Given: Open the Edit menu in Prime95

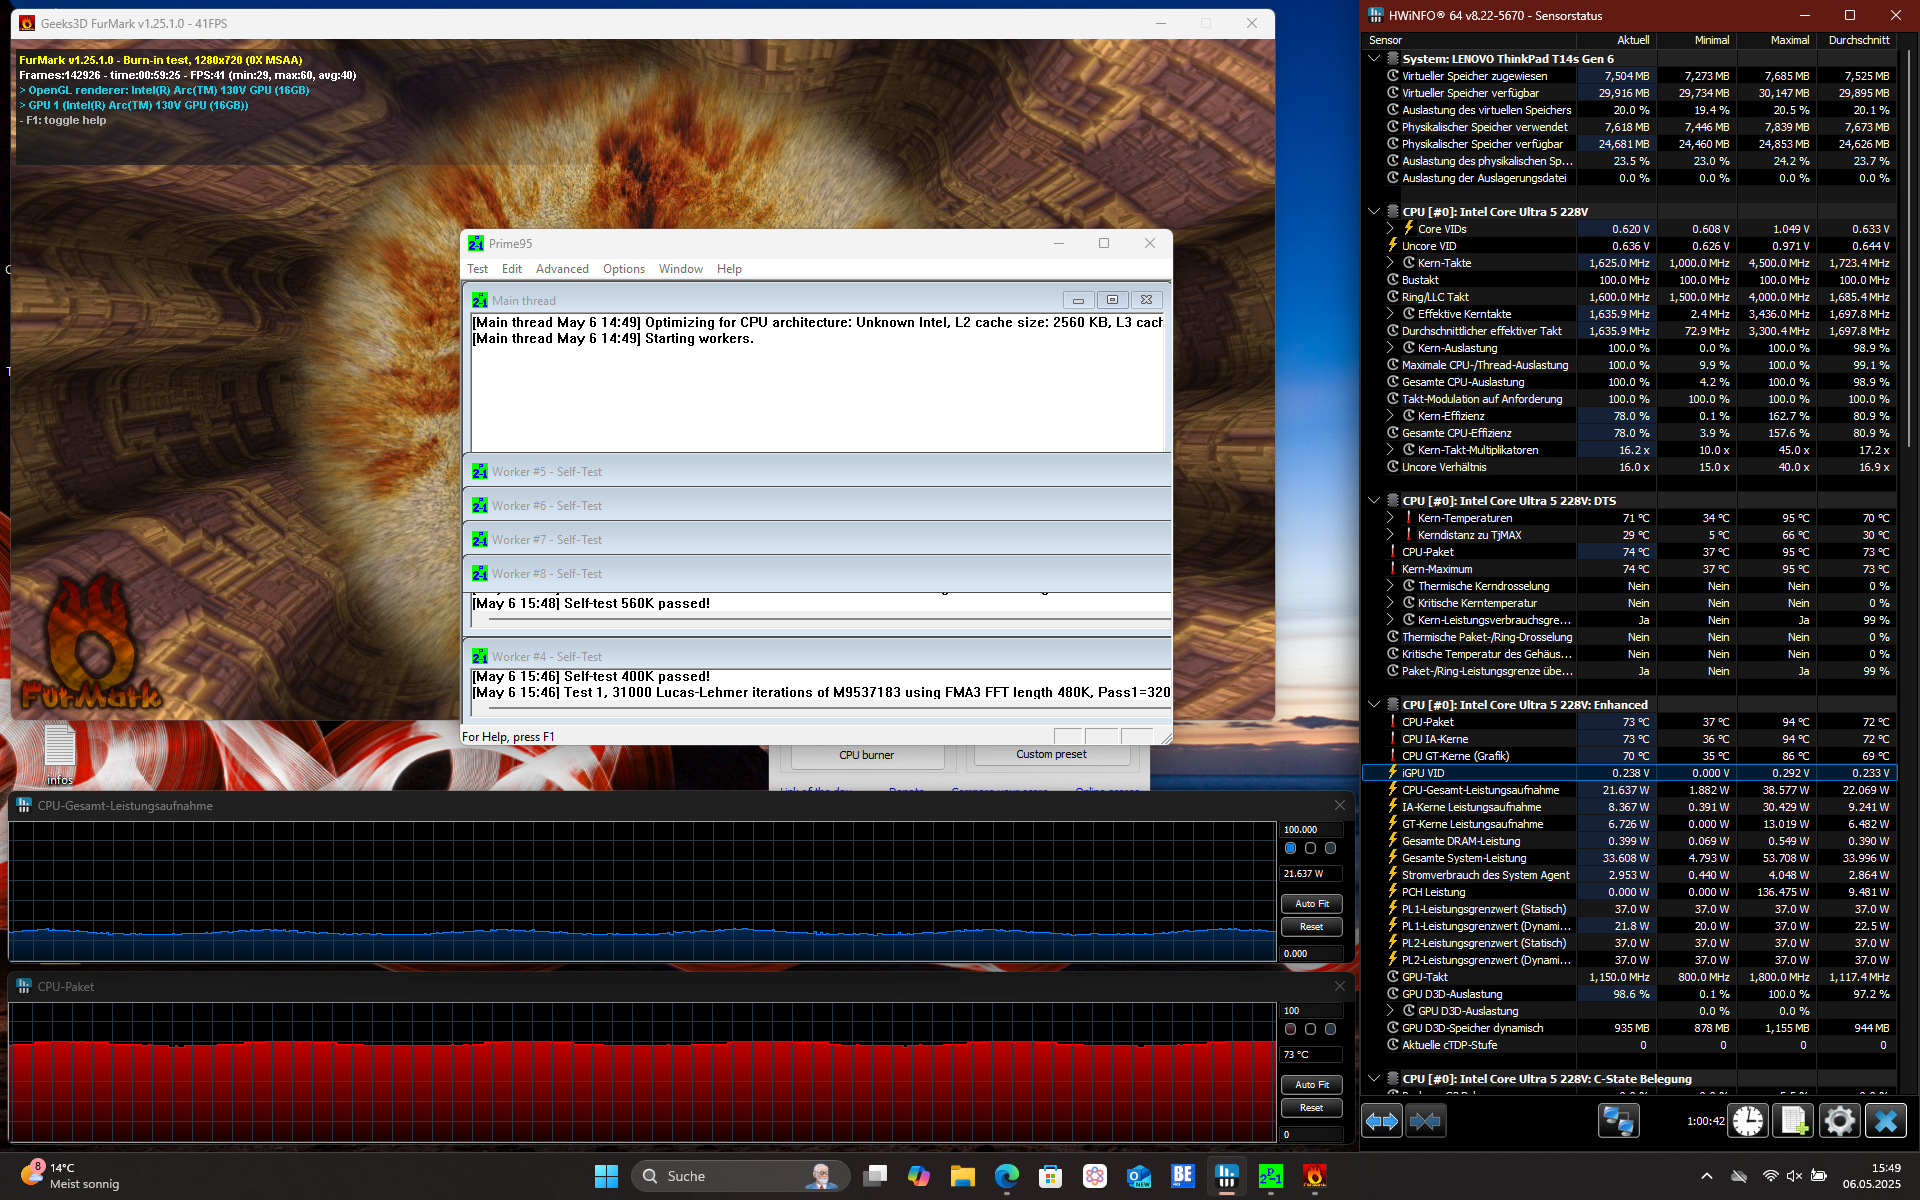Looking at the screenshot, I should tap(512, 269).
